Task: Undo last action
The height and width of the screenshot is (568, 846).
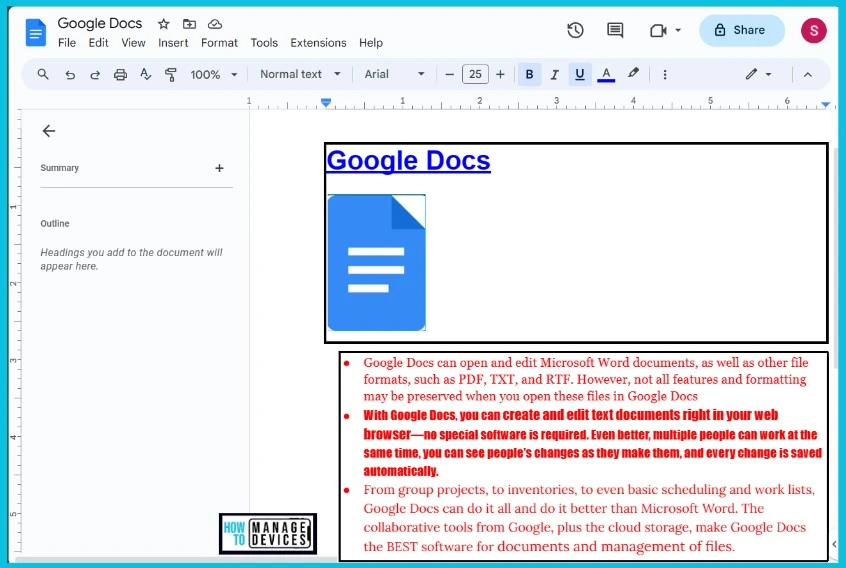Action: pos(70,74)
